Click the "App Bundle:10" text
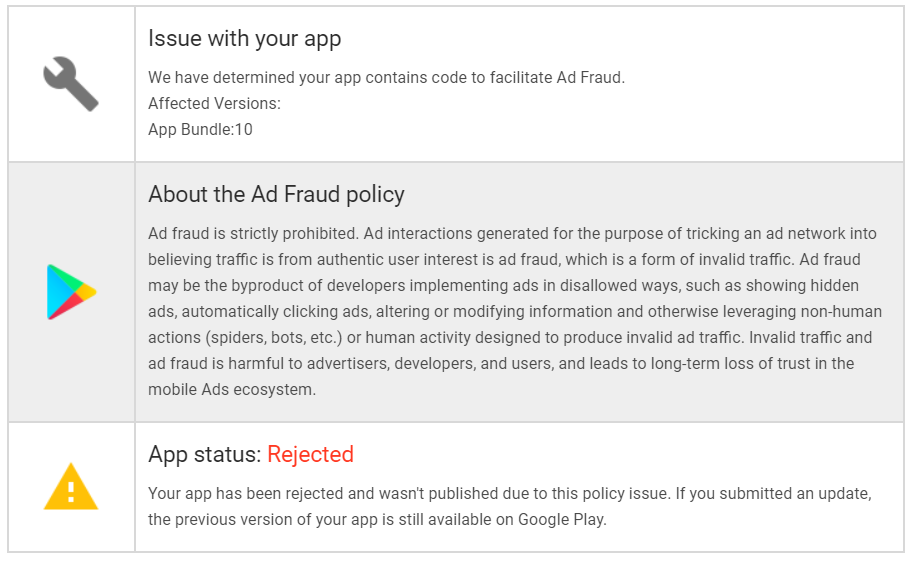This screenshot has height=564, width=911. click(200, 129)
